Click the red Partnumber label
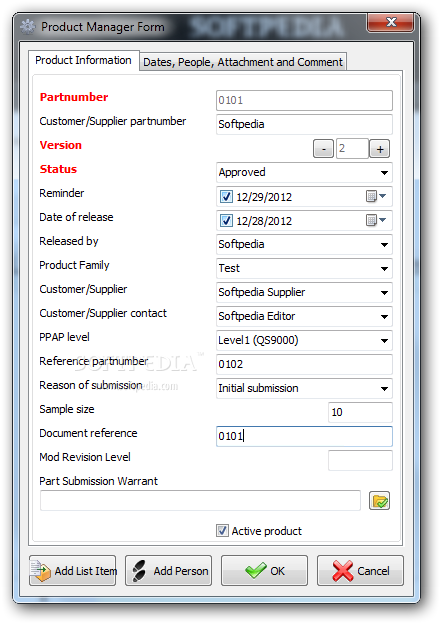Screen dimensions: 441x624 [x=74, y=97]
